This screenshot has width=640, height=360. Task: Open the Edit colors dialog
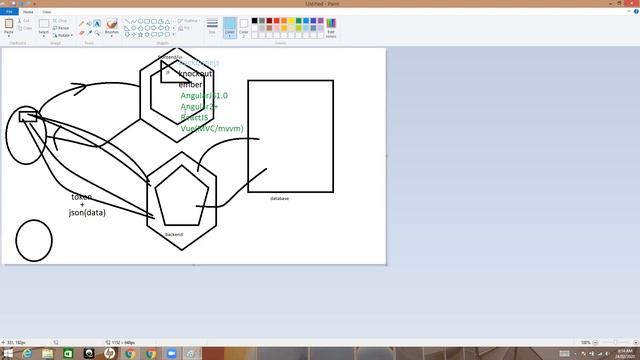331,27
